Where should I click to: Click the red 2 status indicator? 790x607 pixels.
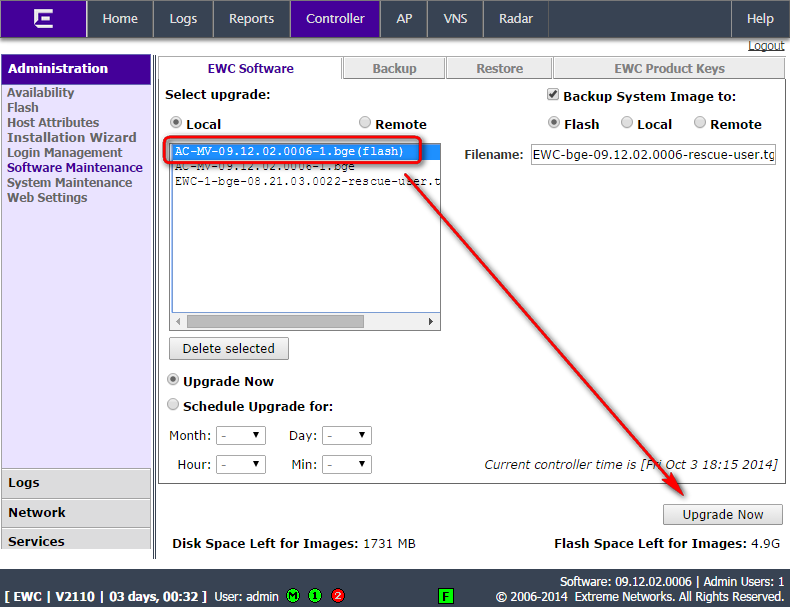(338, 596)
